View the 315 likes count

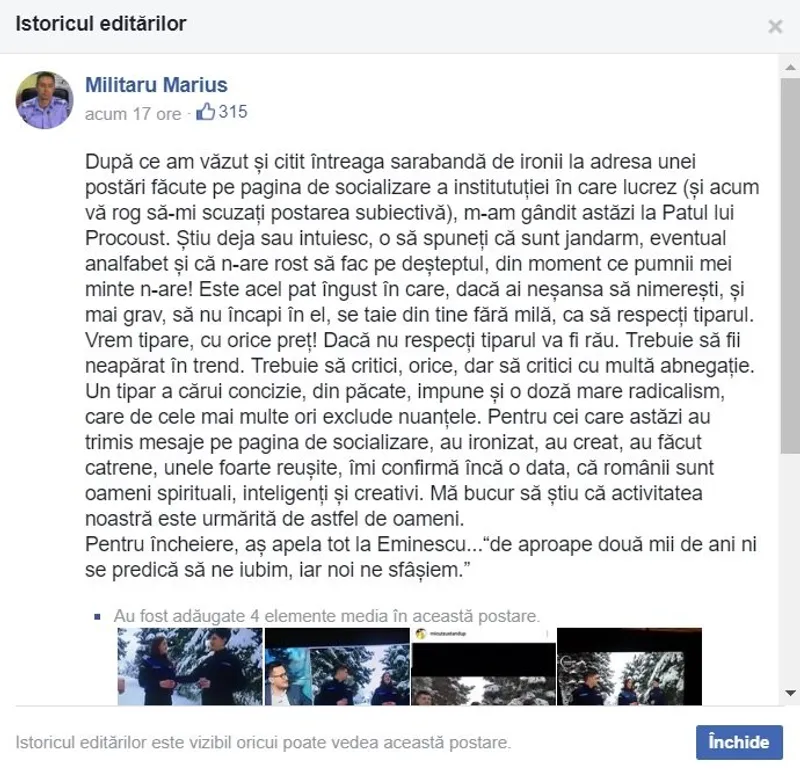tap(233, 112)
